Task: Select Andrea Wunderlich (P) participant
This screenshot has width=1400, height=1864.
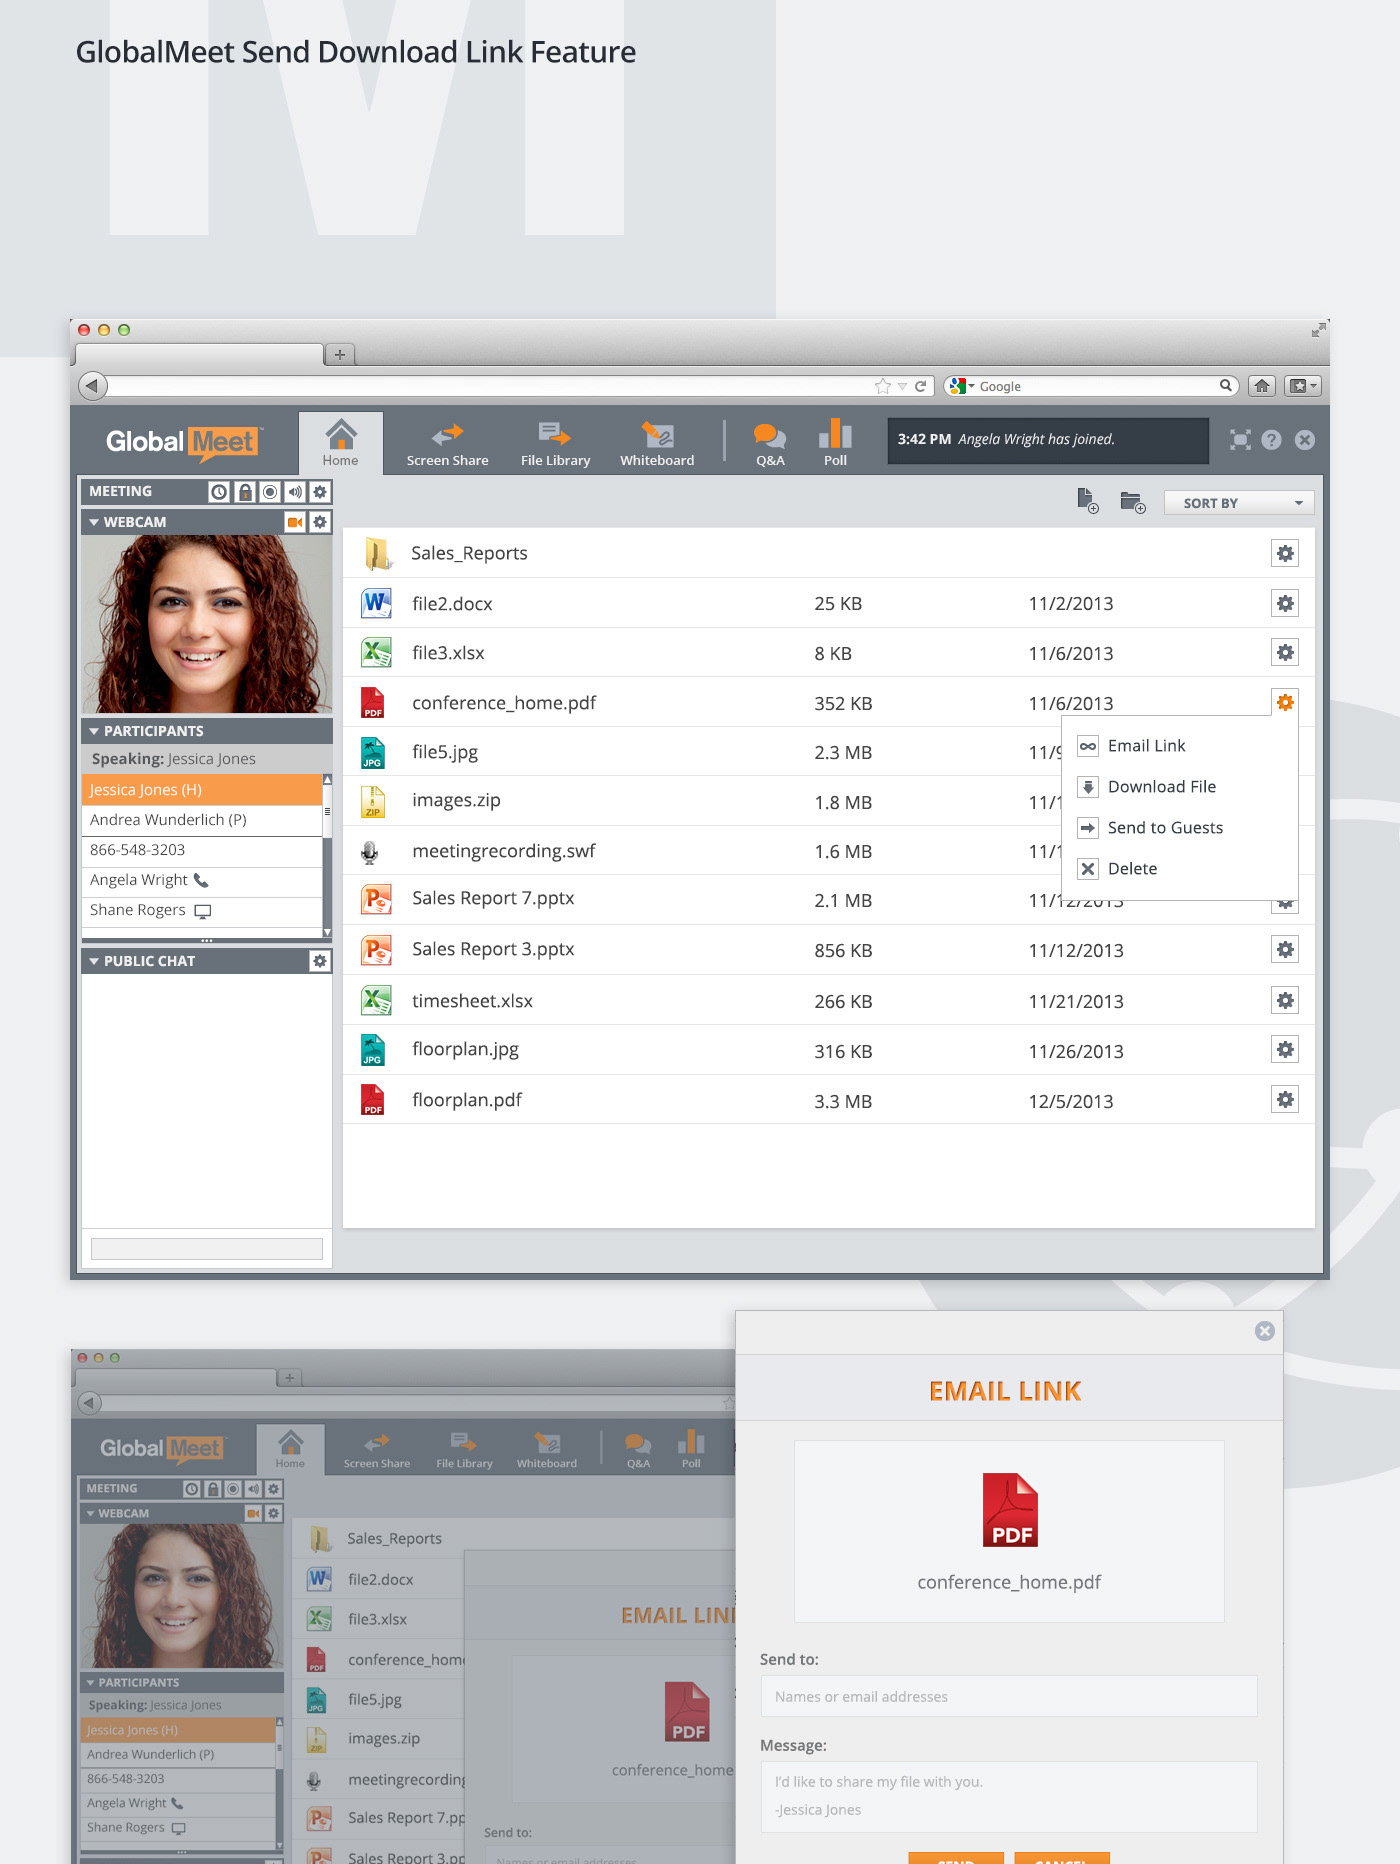Action: 201,820
